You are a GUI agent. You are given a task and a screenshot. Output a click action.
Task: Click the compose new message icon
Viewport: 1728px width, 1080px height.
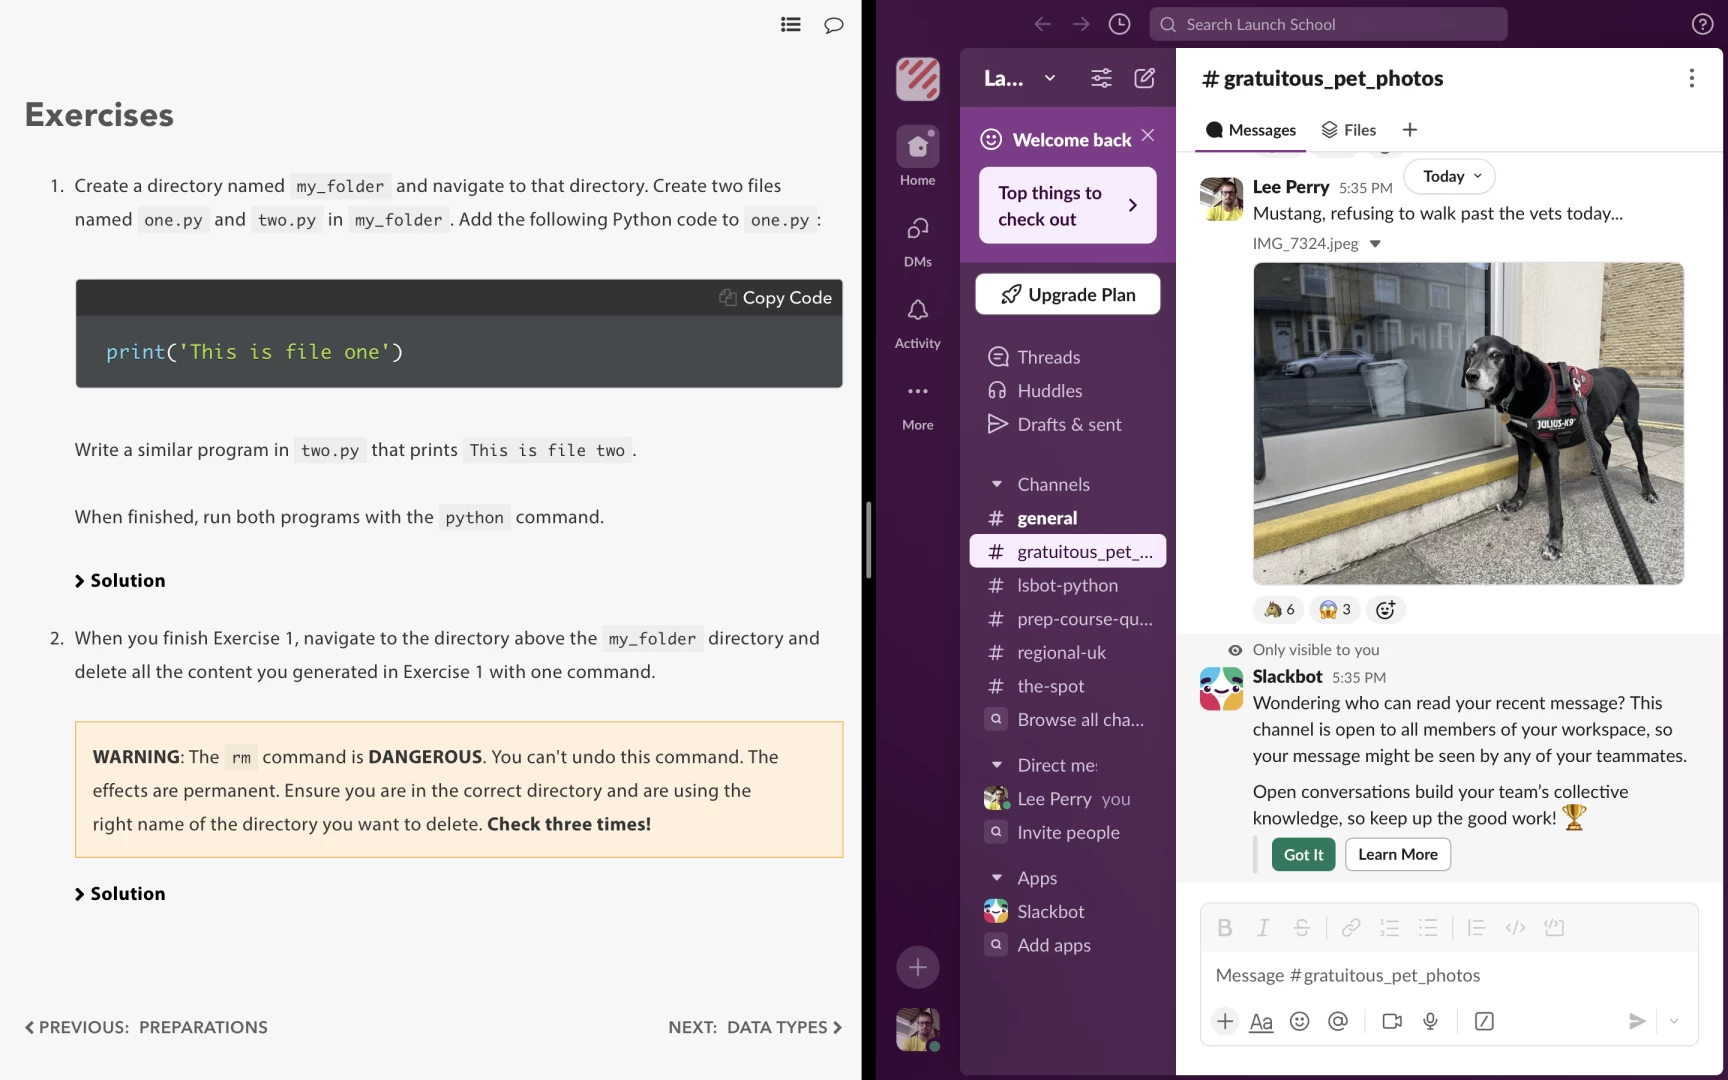(1144, 78)
